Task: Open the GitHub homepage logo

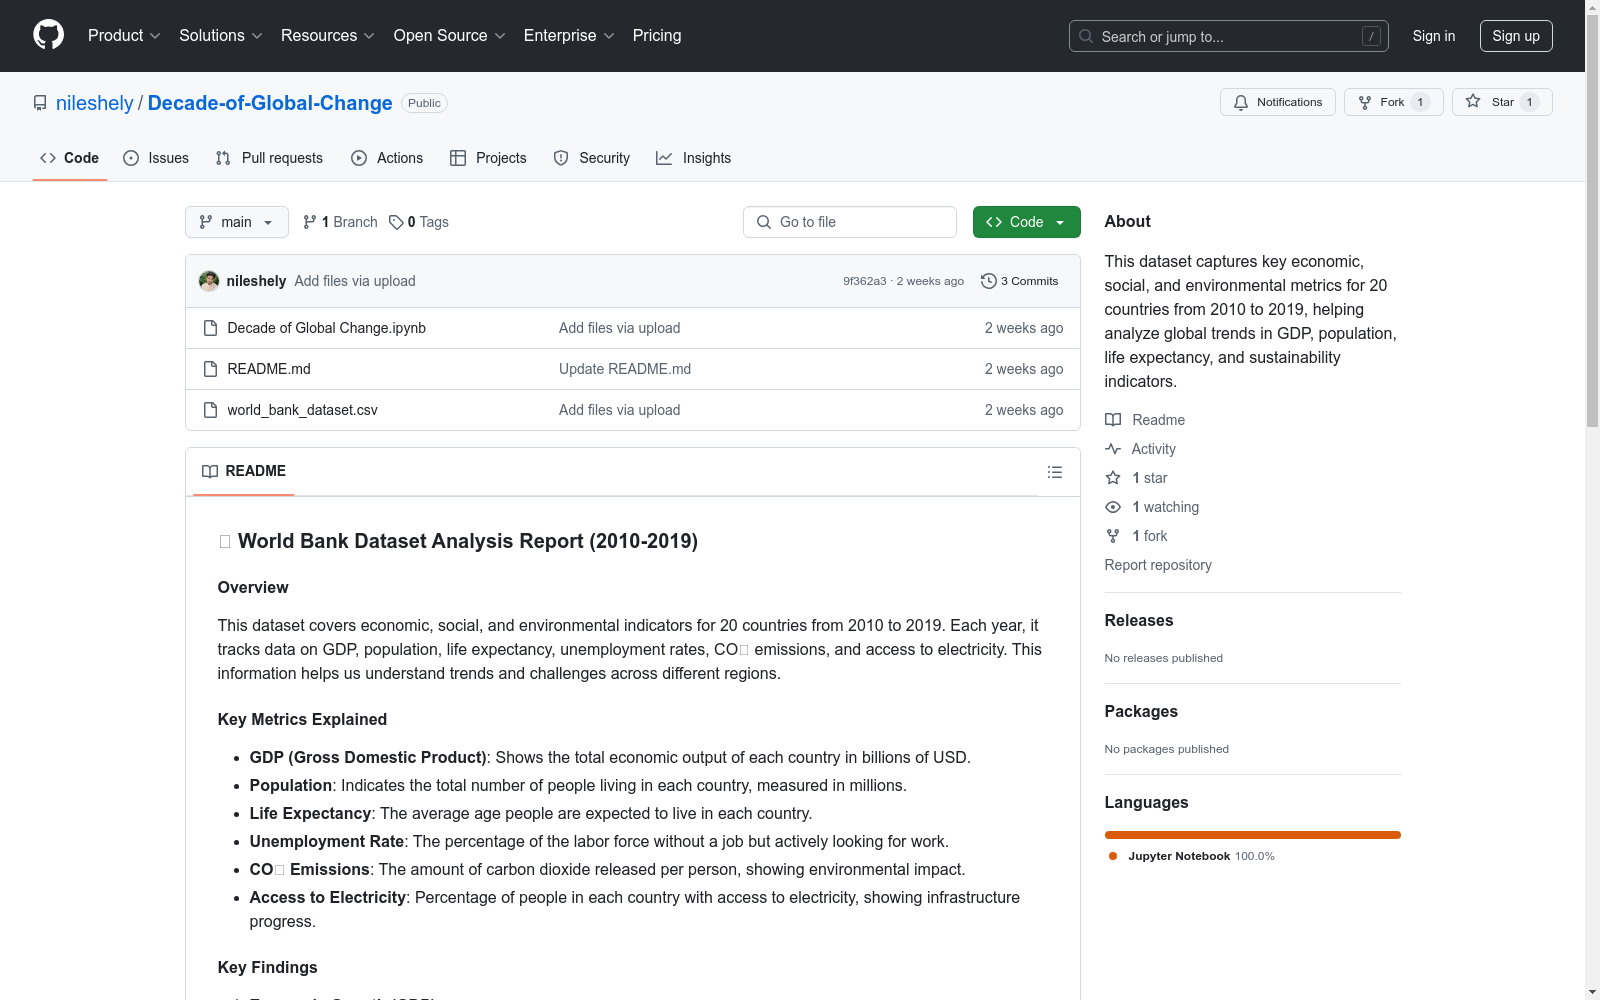Action: [x=48, y=35]
